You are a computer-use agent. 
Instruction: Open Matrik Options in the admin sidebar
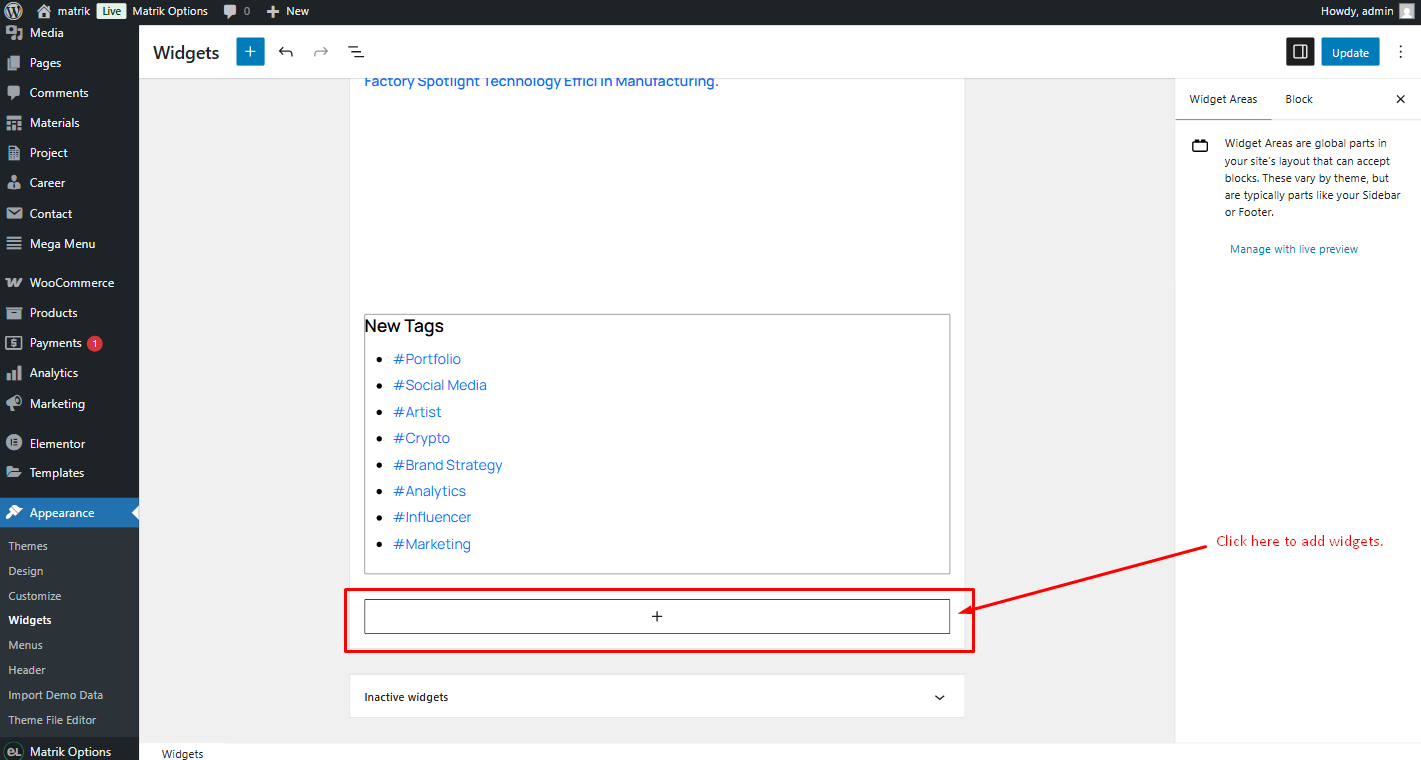point(69,751)
